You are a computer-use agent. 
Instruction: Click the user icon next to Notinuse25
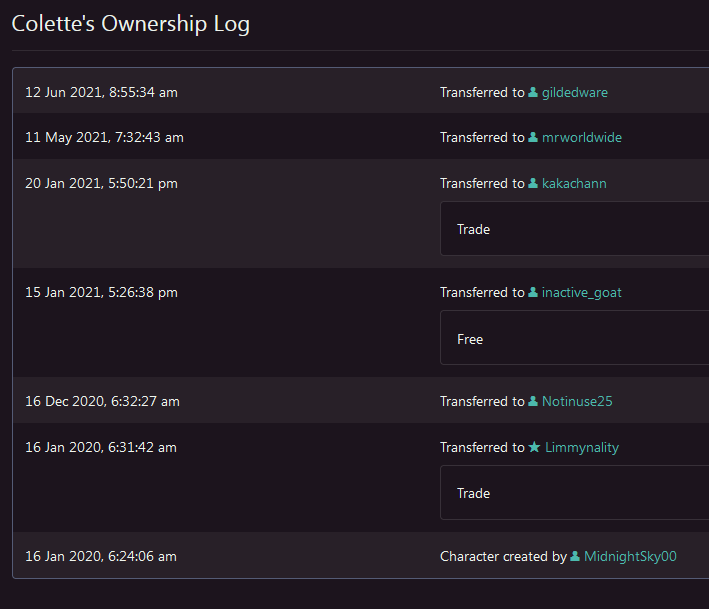tap(533, 401)
